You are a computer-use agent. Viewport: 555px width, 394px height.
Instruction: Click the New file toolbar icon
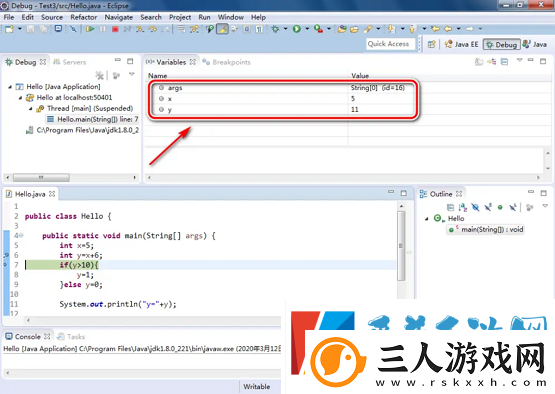9,29
